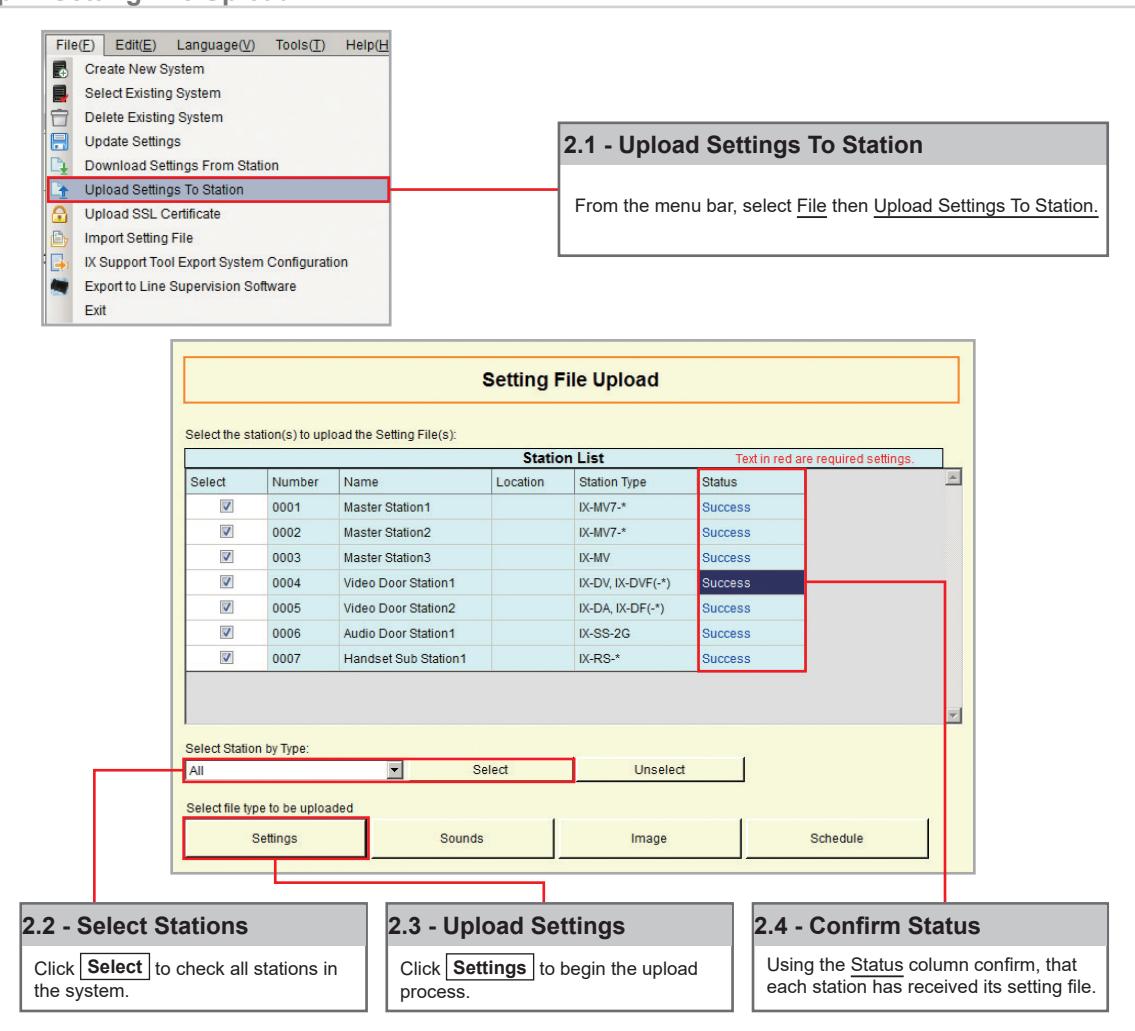
Task: Click the Update Settings floppy disk icon
Action: [60, 141]
